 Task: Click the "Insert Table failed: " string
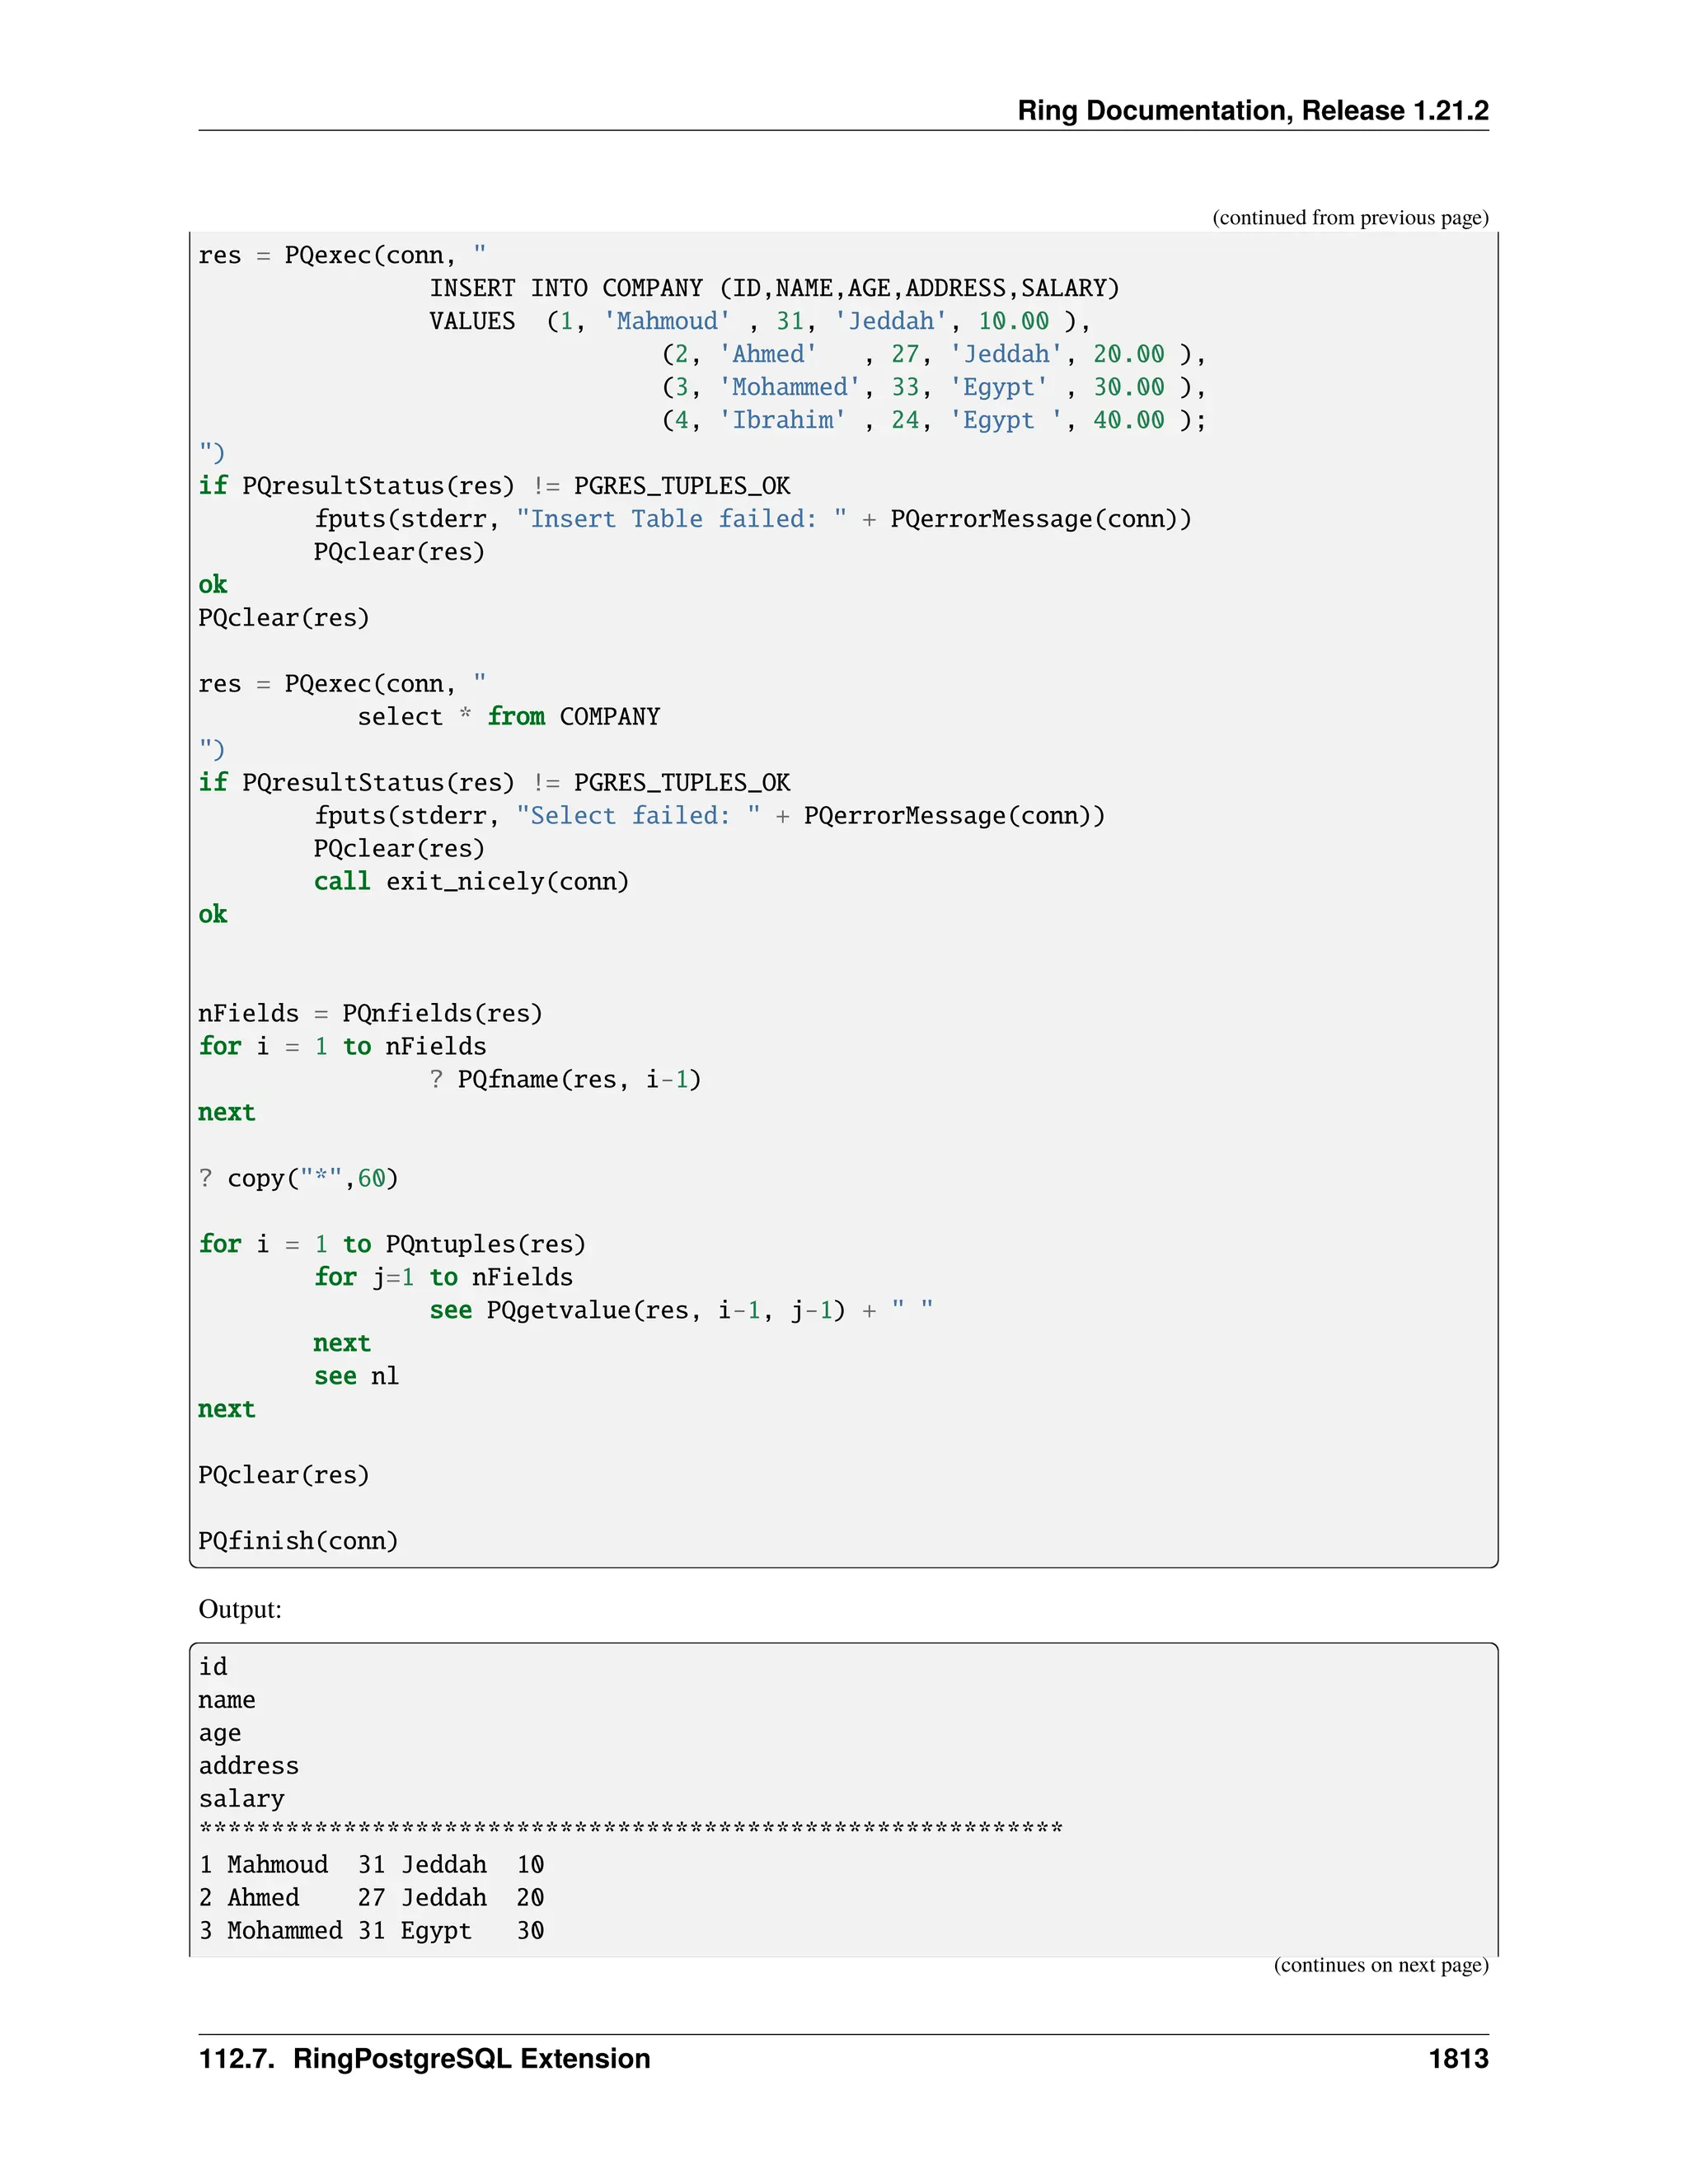[681, 519]
